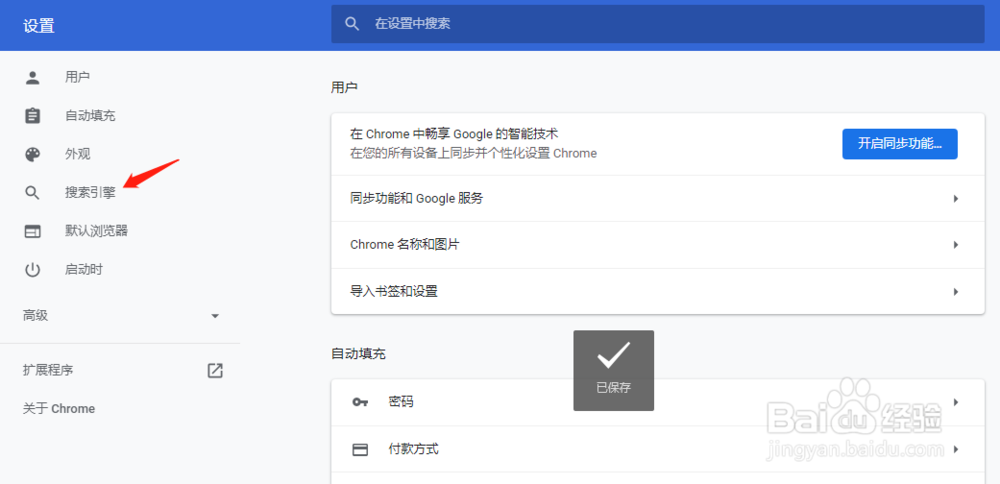Image resolution: width=1000 pixels, height=484 pixels.
Task: Click the 设置 title in the header
Action: [x=39, y=26]
